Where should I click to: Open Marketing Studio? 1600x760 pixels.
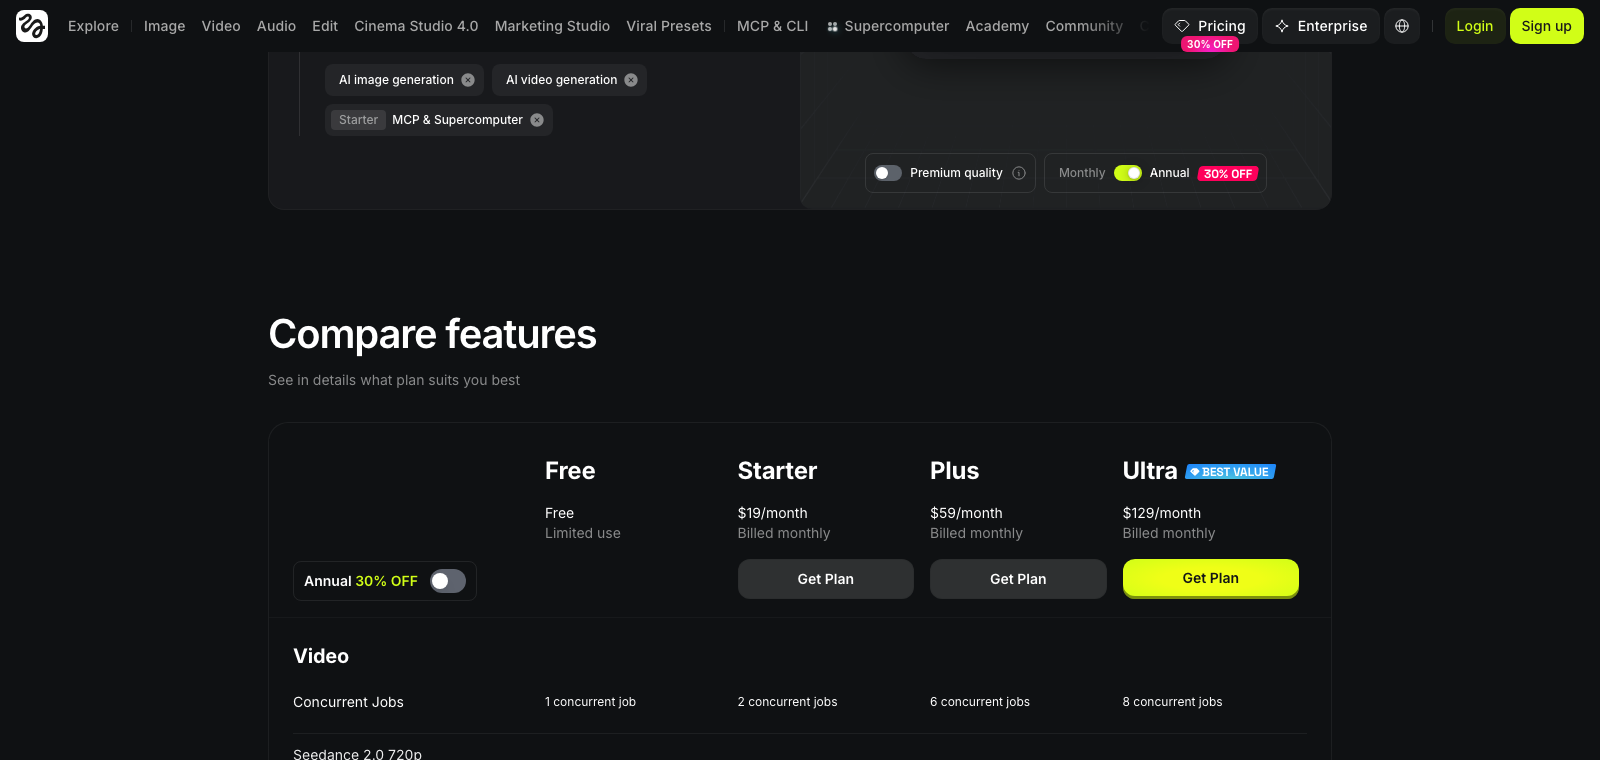coord(552,26)
